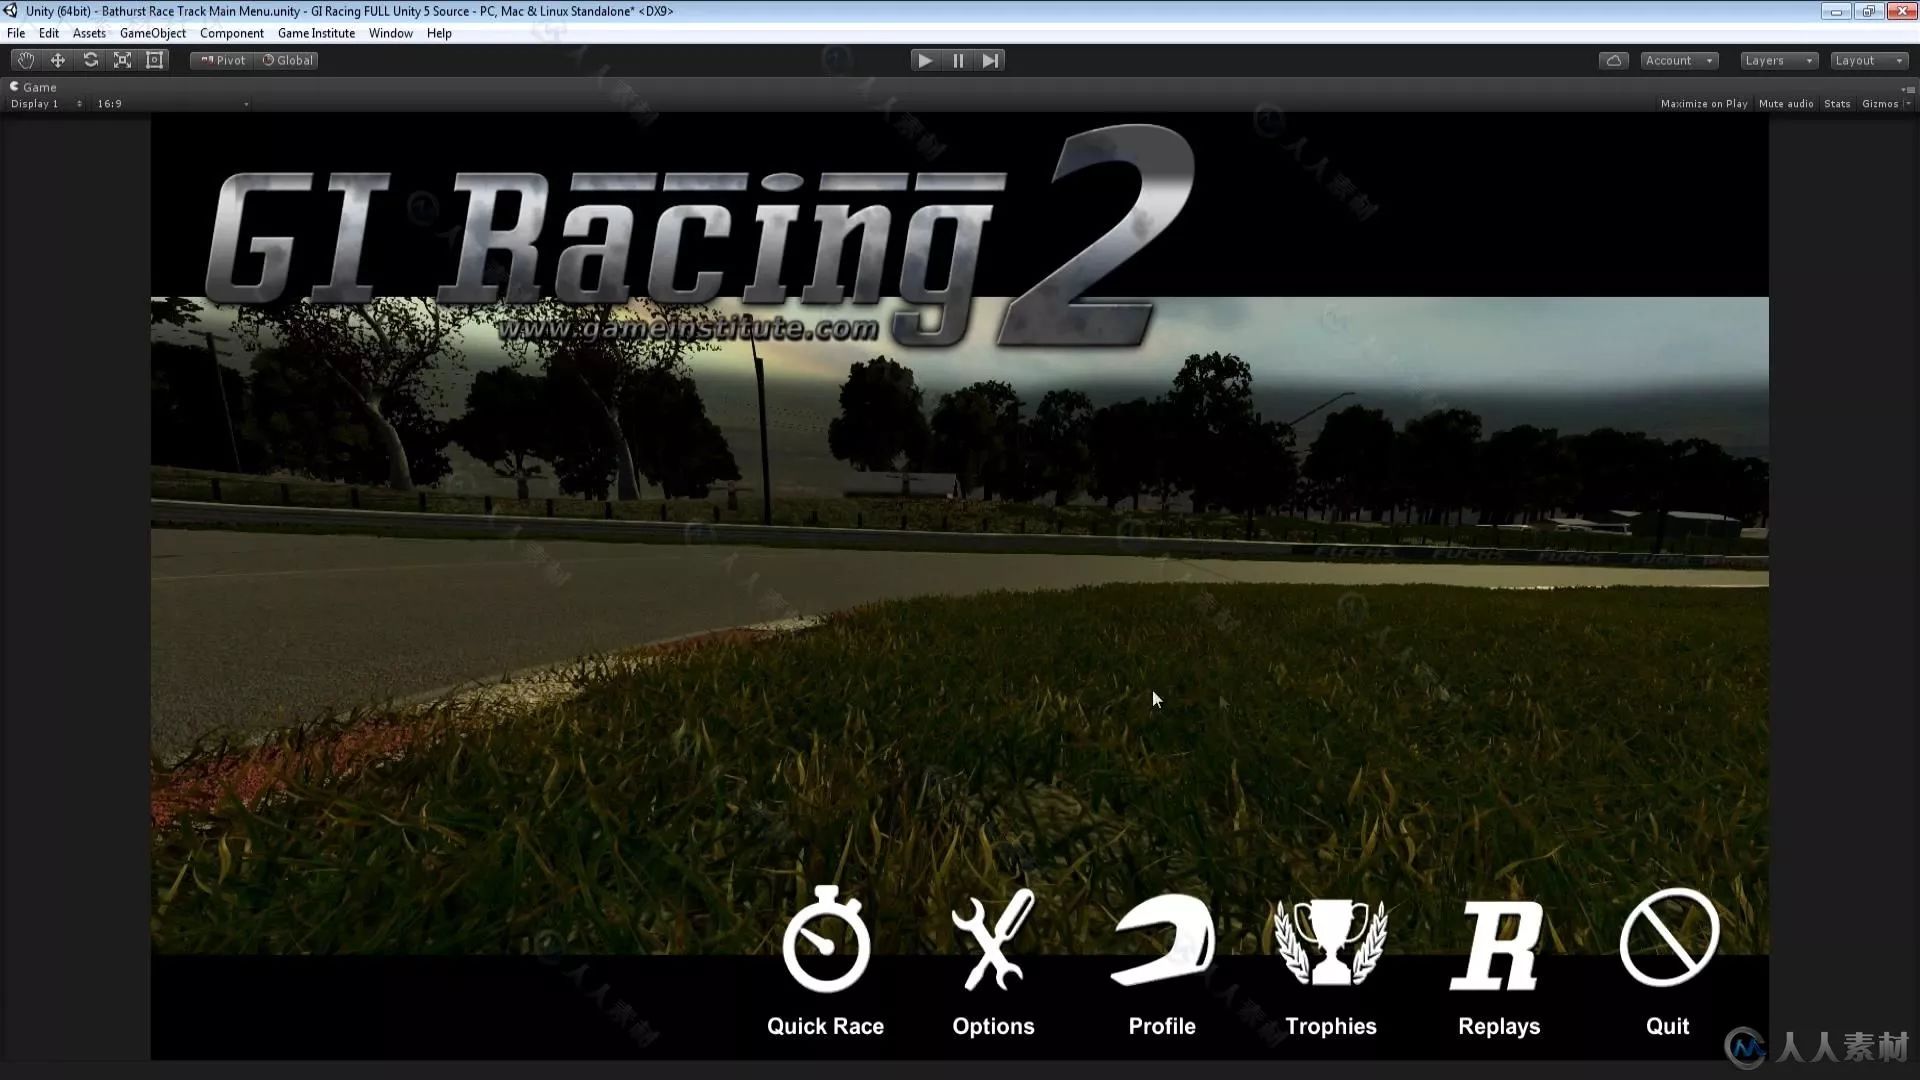Click the Replays label

coord(1498,1026)
